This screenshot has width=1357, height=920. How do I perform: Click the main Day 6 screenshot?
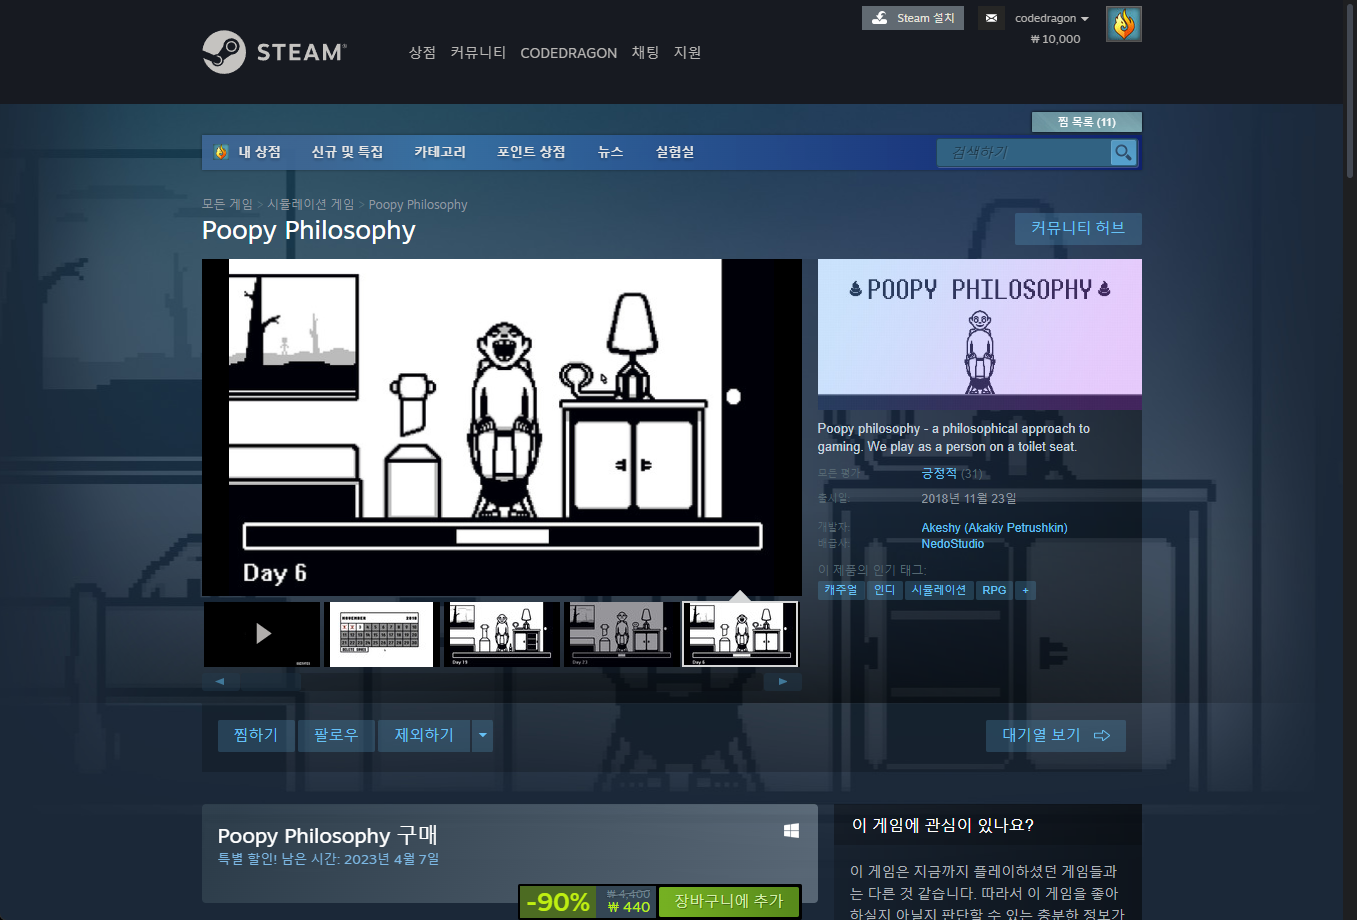click(502, 428)
